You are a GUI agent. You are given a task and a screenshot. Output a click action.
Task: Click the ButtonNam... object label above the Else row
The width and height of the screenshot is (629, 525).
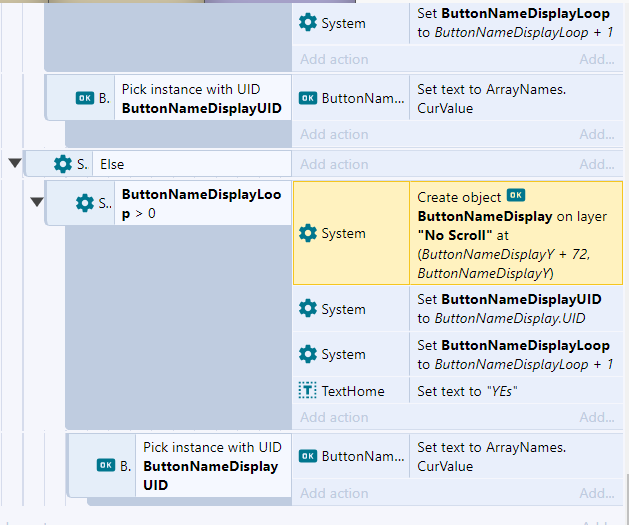(363, 98)
